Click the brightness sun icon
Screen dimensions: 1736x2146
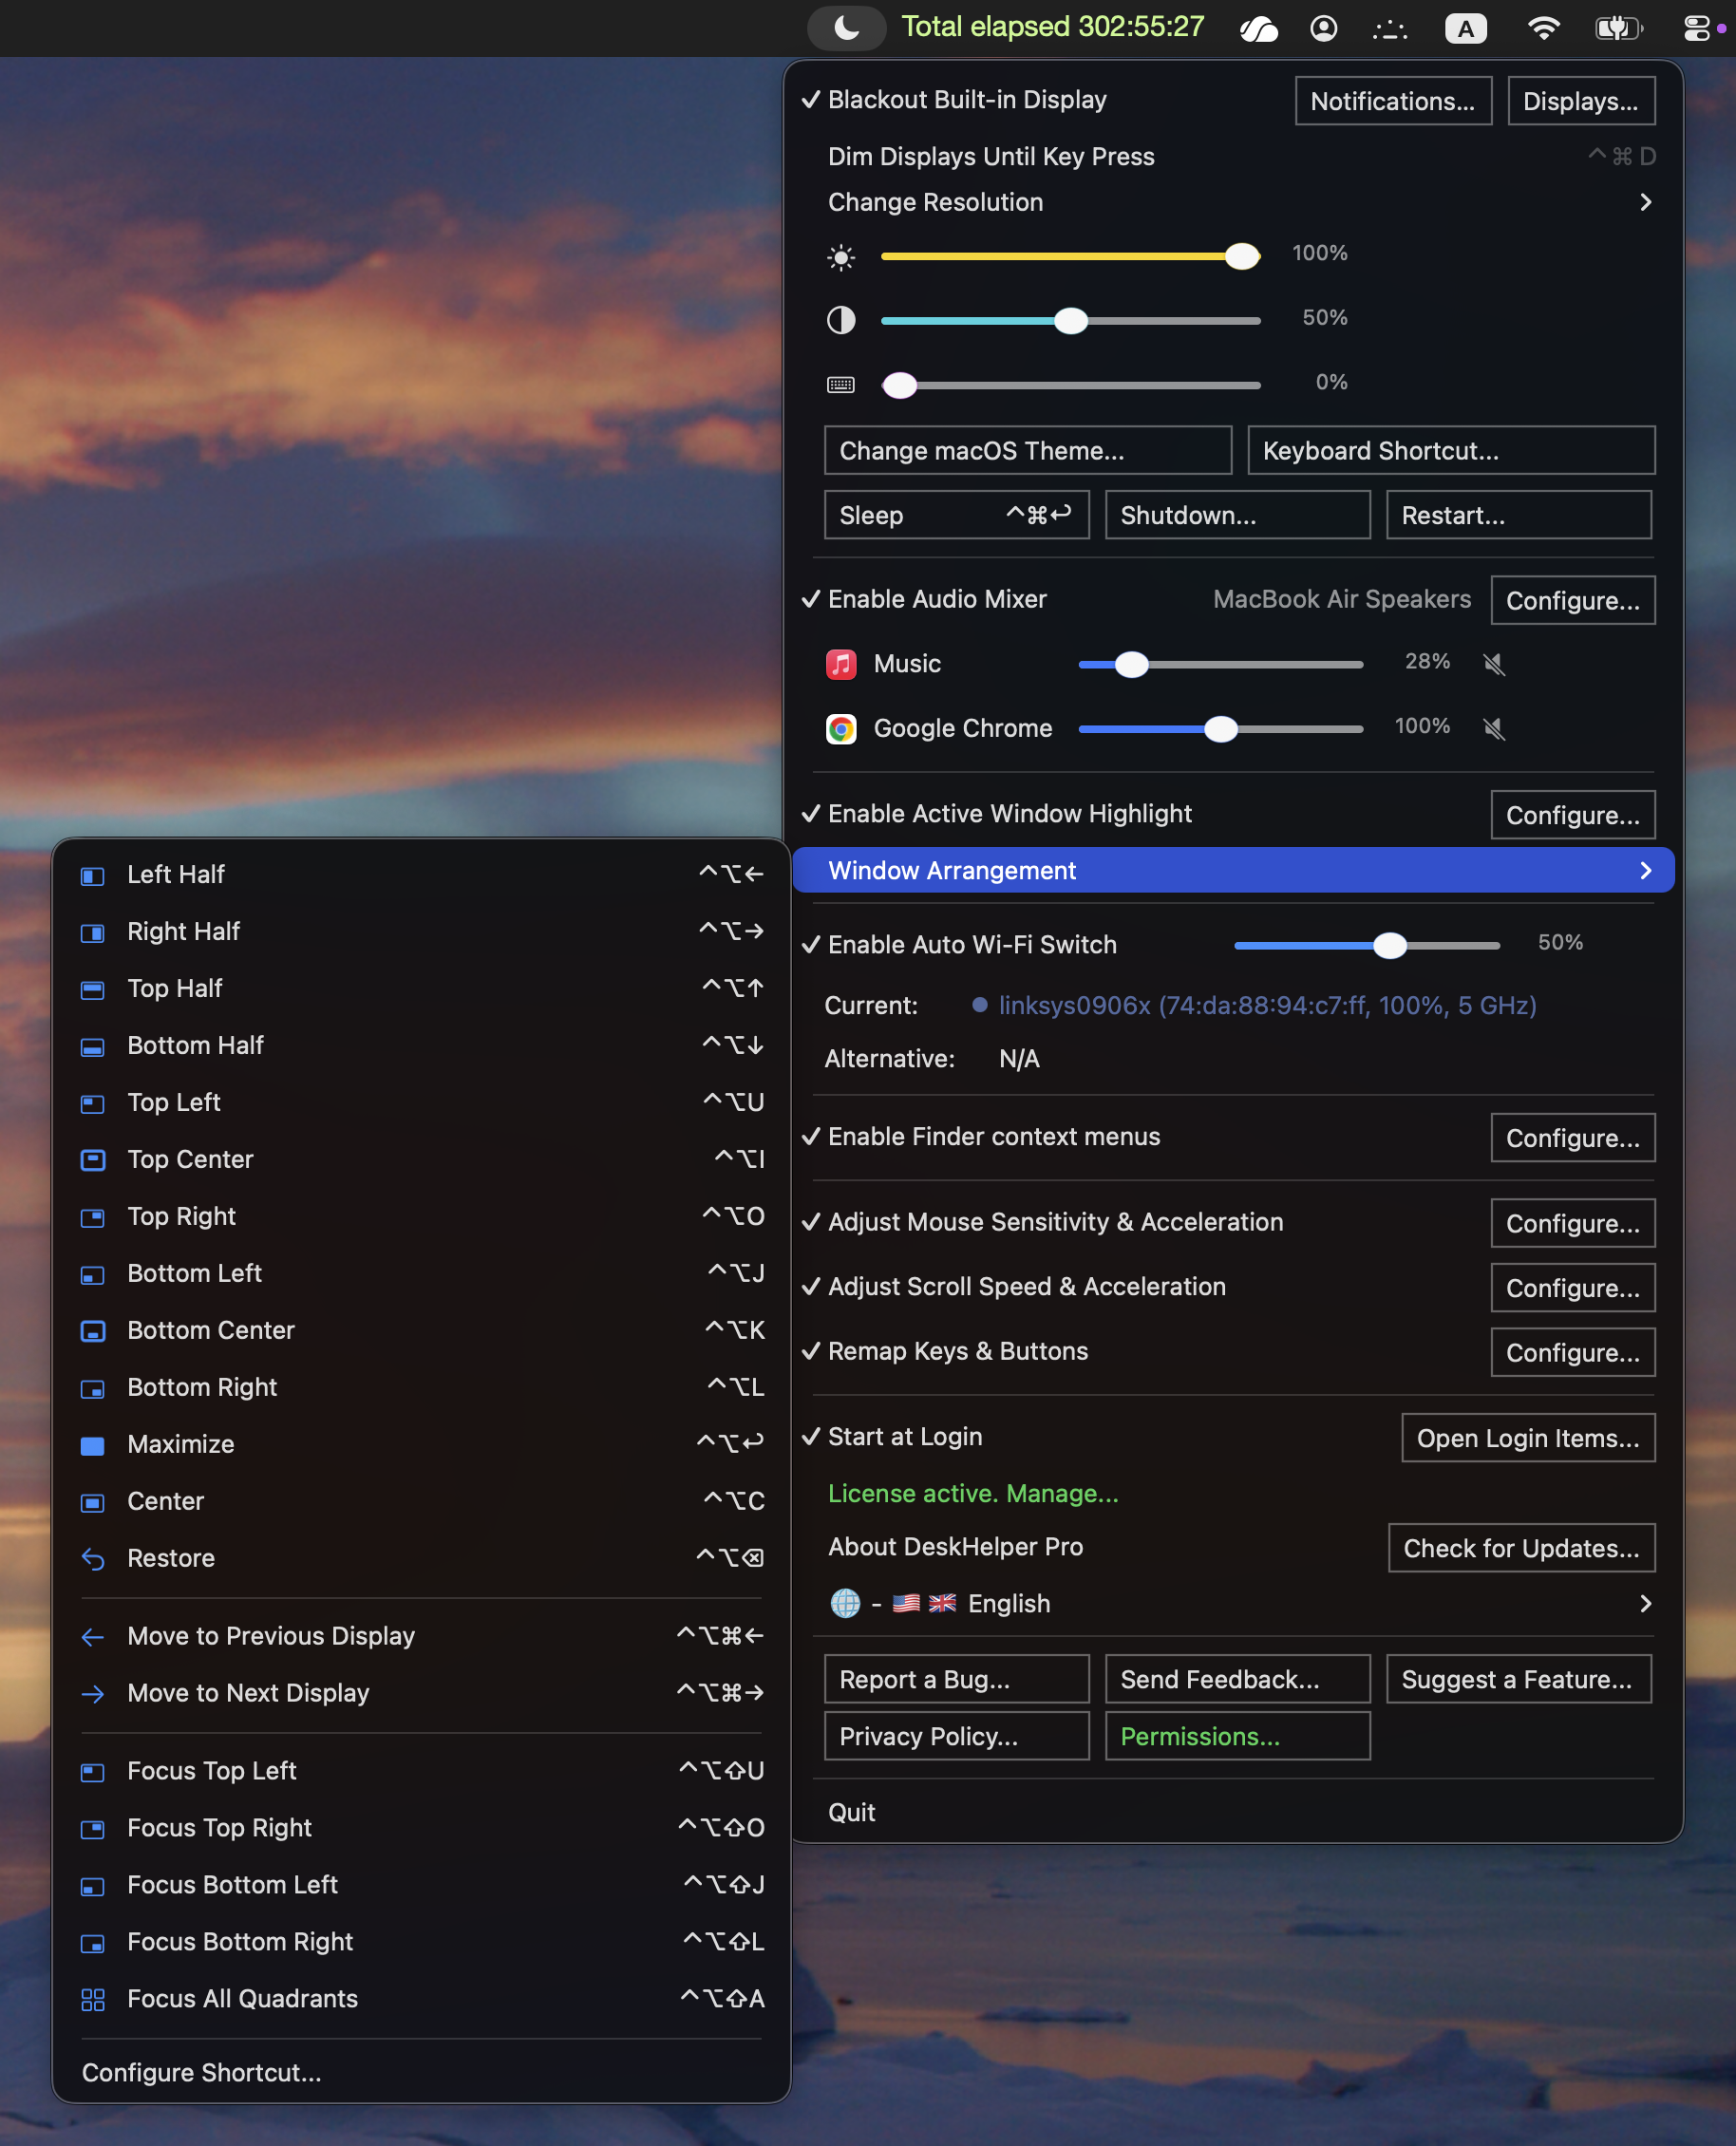pos(841,257)
